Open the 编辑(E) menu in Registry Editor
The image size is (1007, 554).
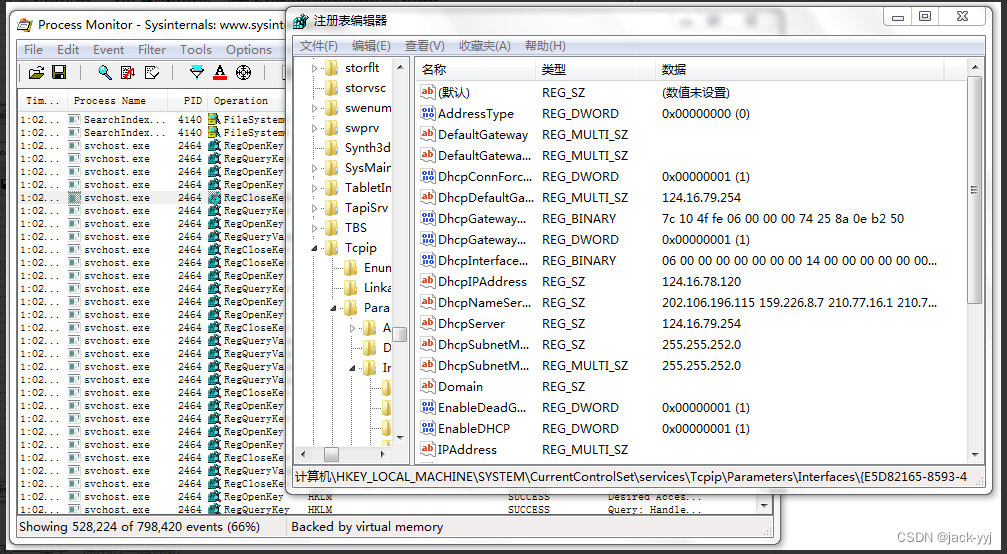tap(371, 46)
